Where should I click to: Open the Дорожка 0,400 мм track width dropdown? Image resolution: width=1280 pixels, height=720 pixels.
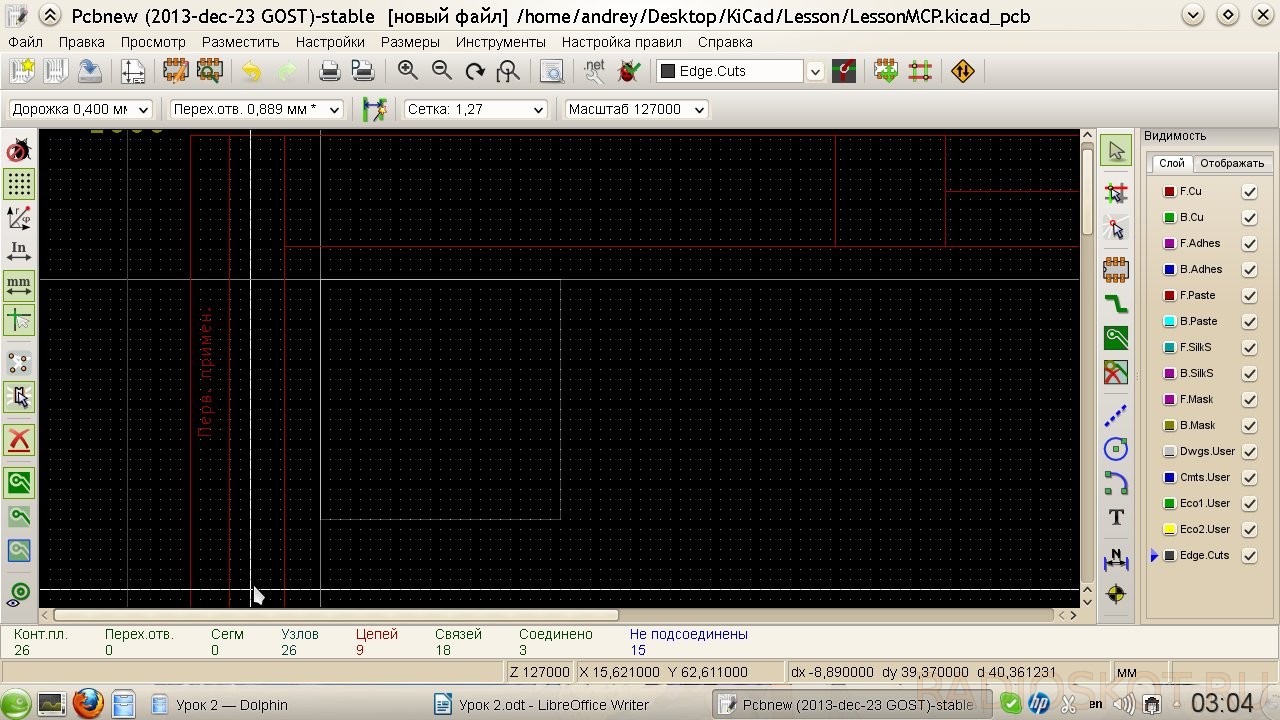tap(80, 109)
